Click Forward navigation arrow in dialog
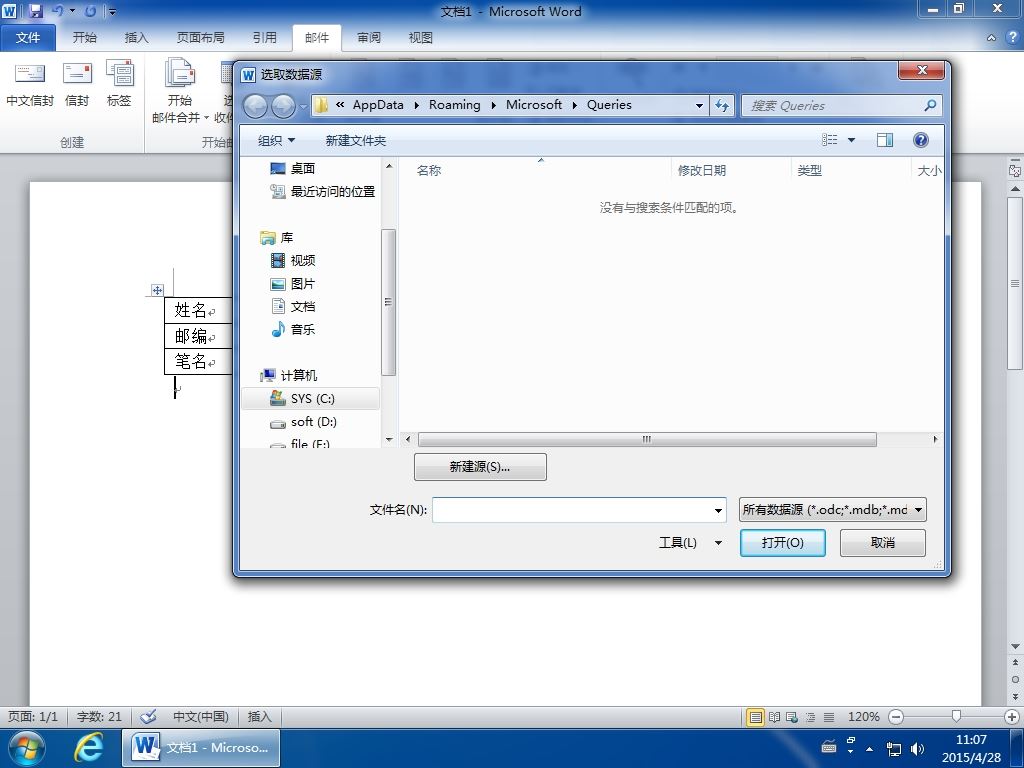 point(283,106)
